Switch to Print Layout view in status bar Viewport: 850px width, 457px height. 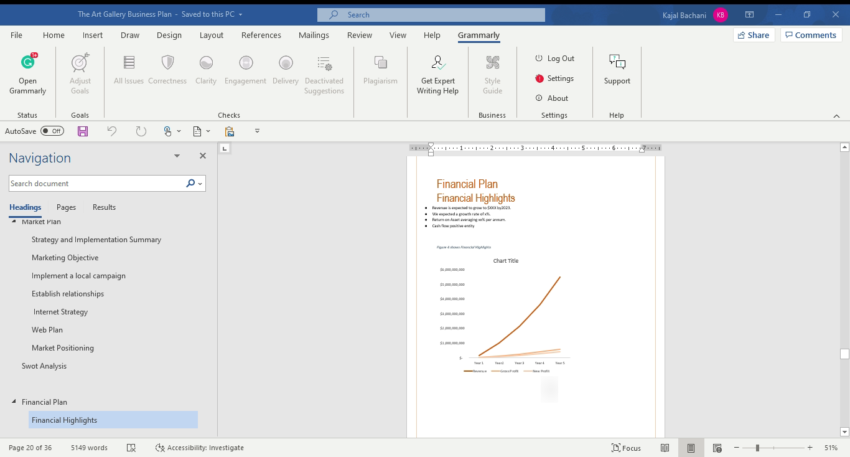tap(689, 448)
